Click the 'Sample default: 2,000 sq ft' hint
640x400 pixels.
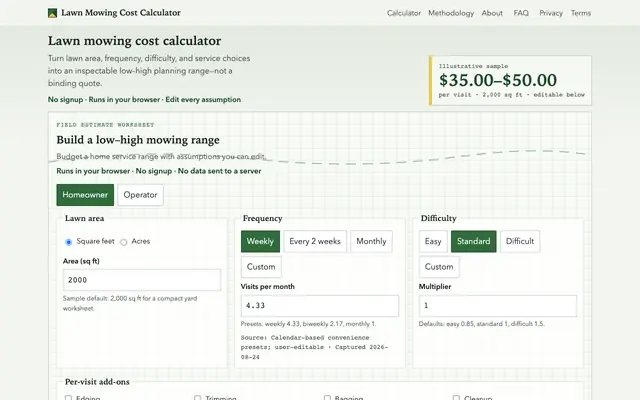point(130,303)
